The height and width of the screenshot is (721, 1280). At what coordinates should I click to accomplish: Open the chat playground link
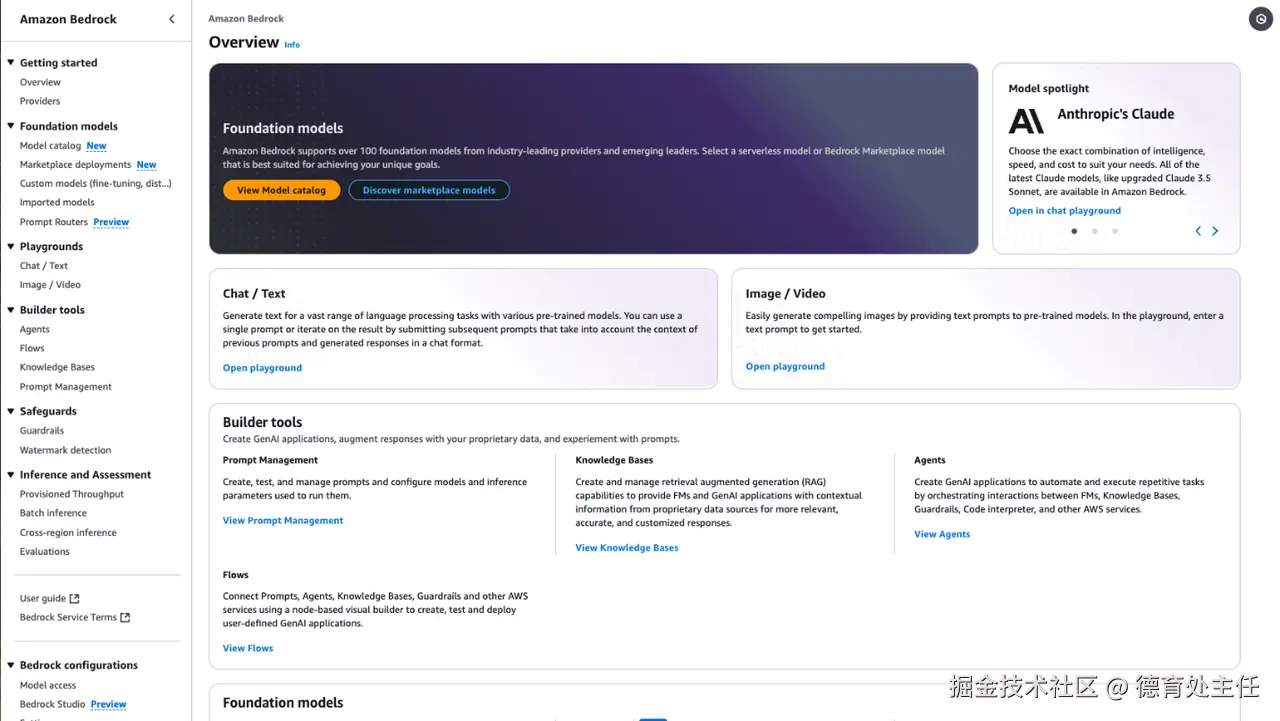[1064, 211]
